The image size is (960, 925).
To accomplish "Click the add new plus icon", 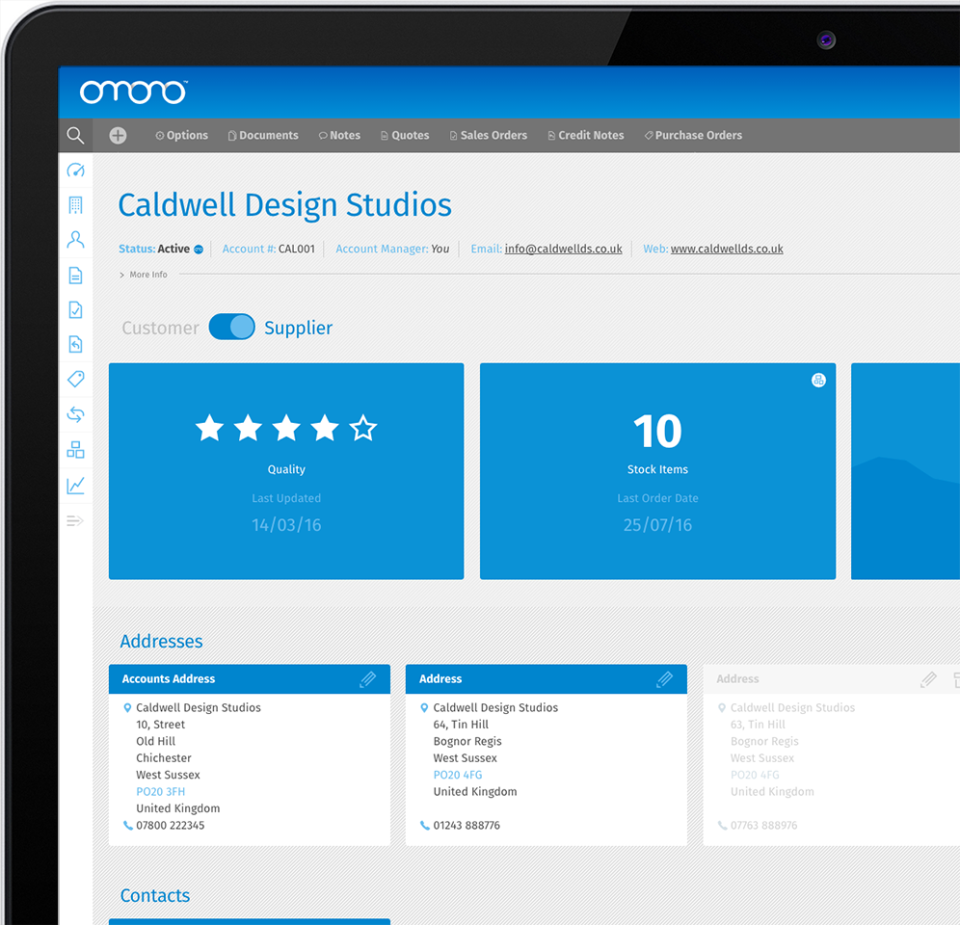I will click(117, 135).
